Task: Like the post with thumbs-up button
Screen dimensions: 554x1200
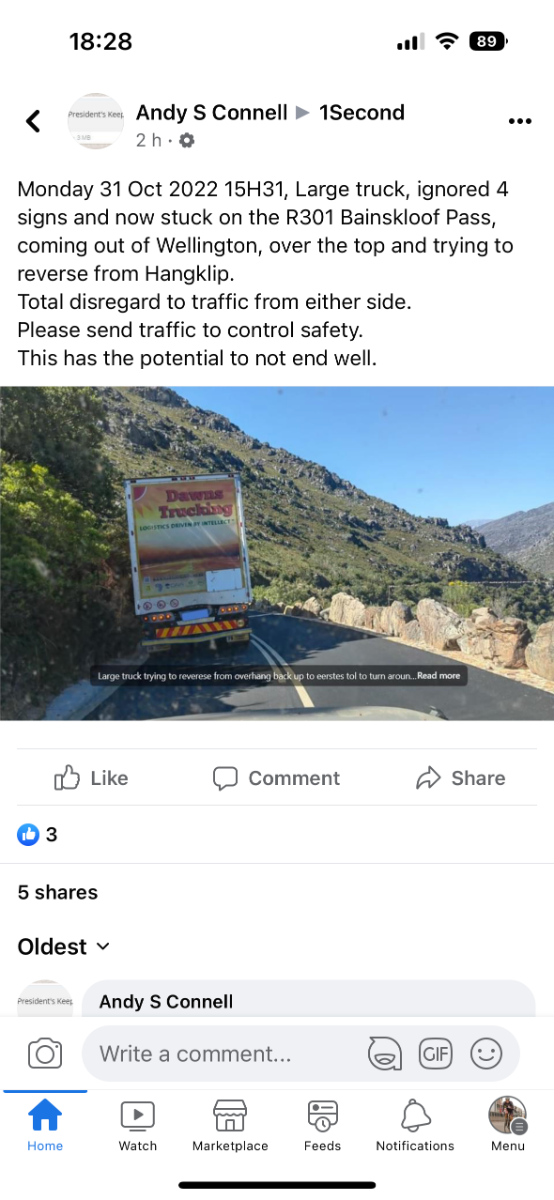Action: [91, 778]
